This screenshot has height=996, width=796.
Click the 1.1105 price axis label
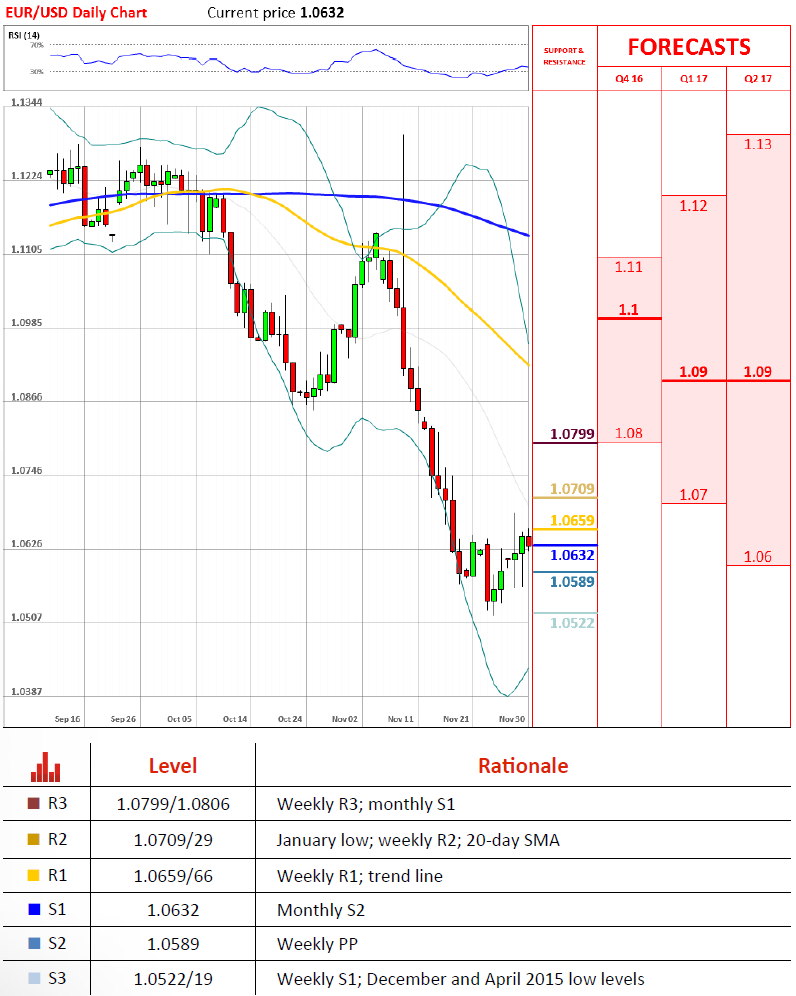point(27,250)
